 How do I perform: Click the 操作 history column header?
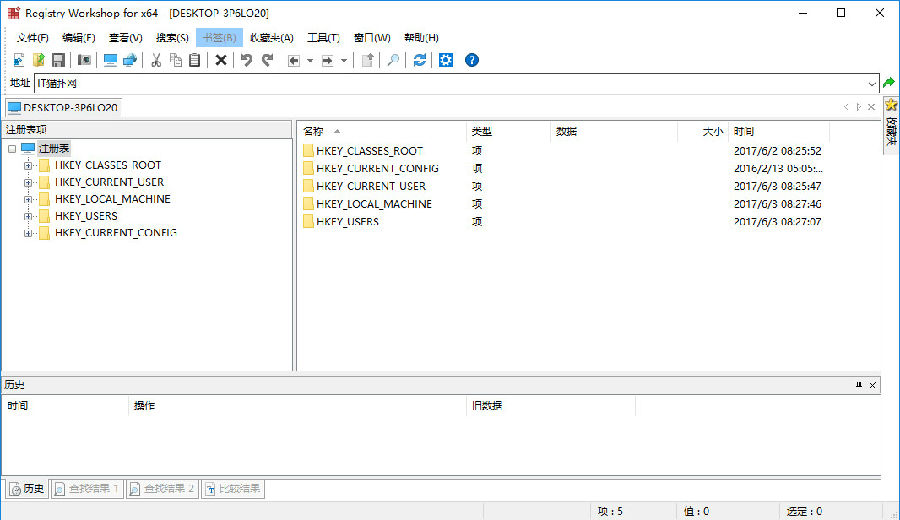tap(297, 406)
